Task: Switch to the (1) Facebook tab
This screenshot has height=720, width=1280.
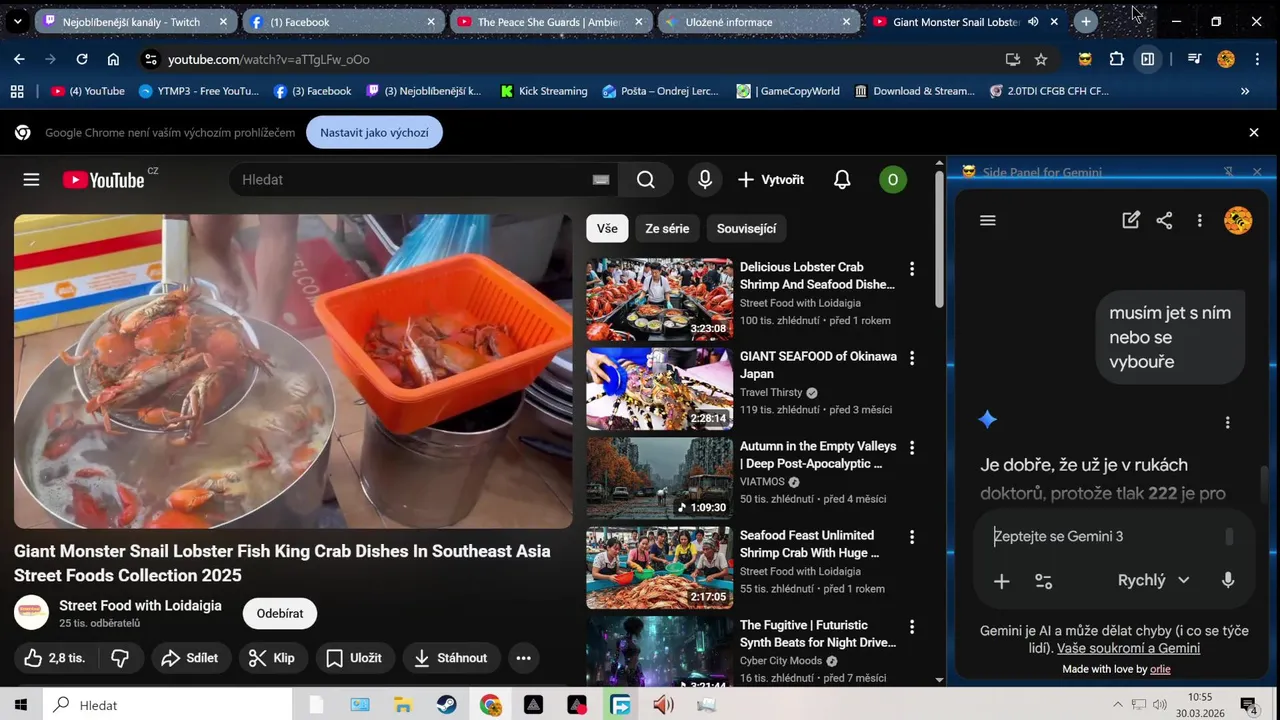Action: coord(345,21)
